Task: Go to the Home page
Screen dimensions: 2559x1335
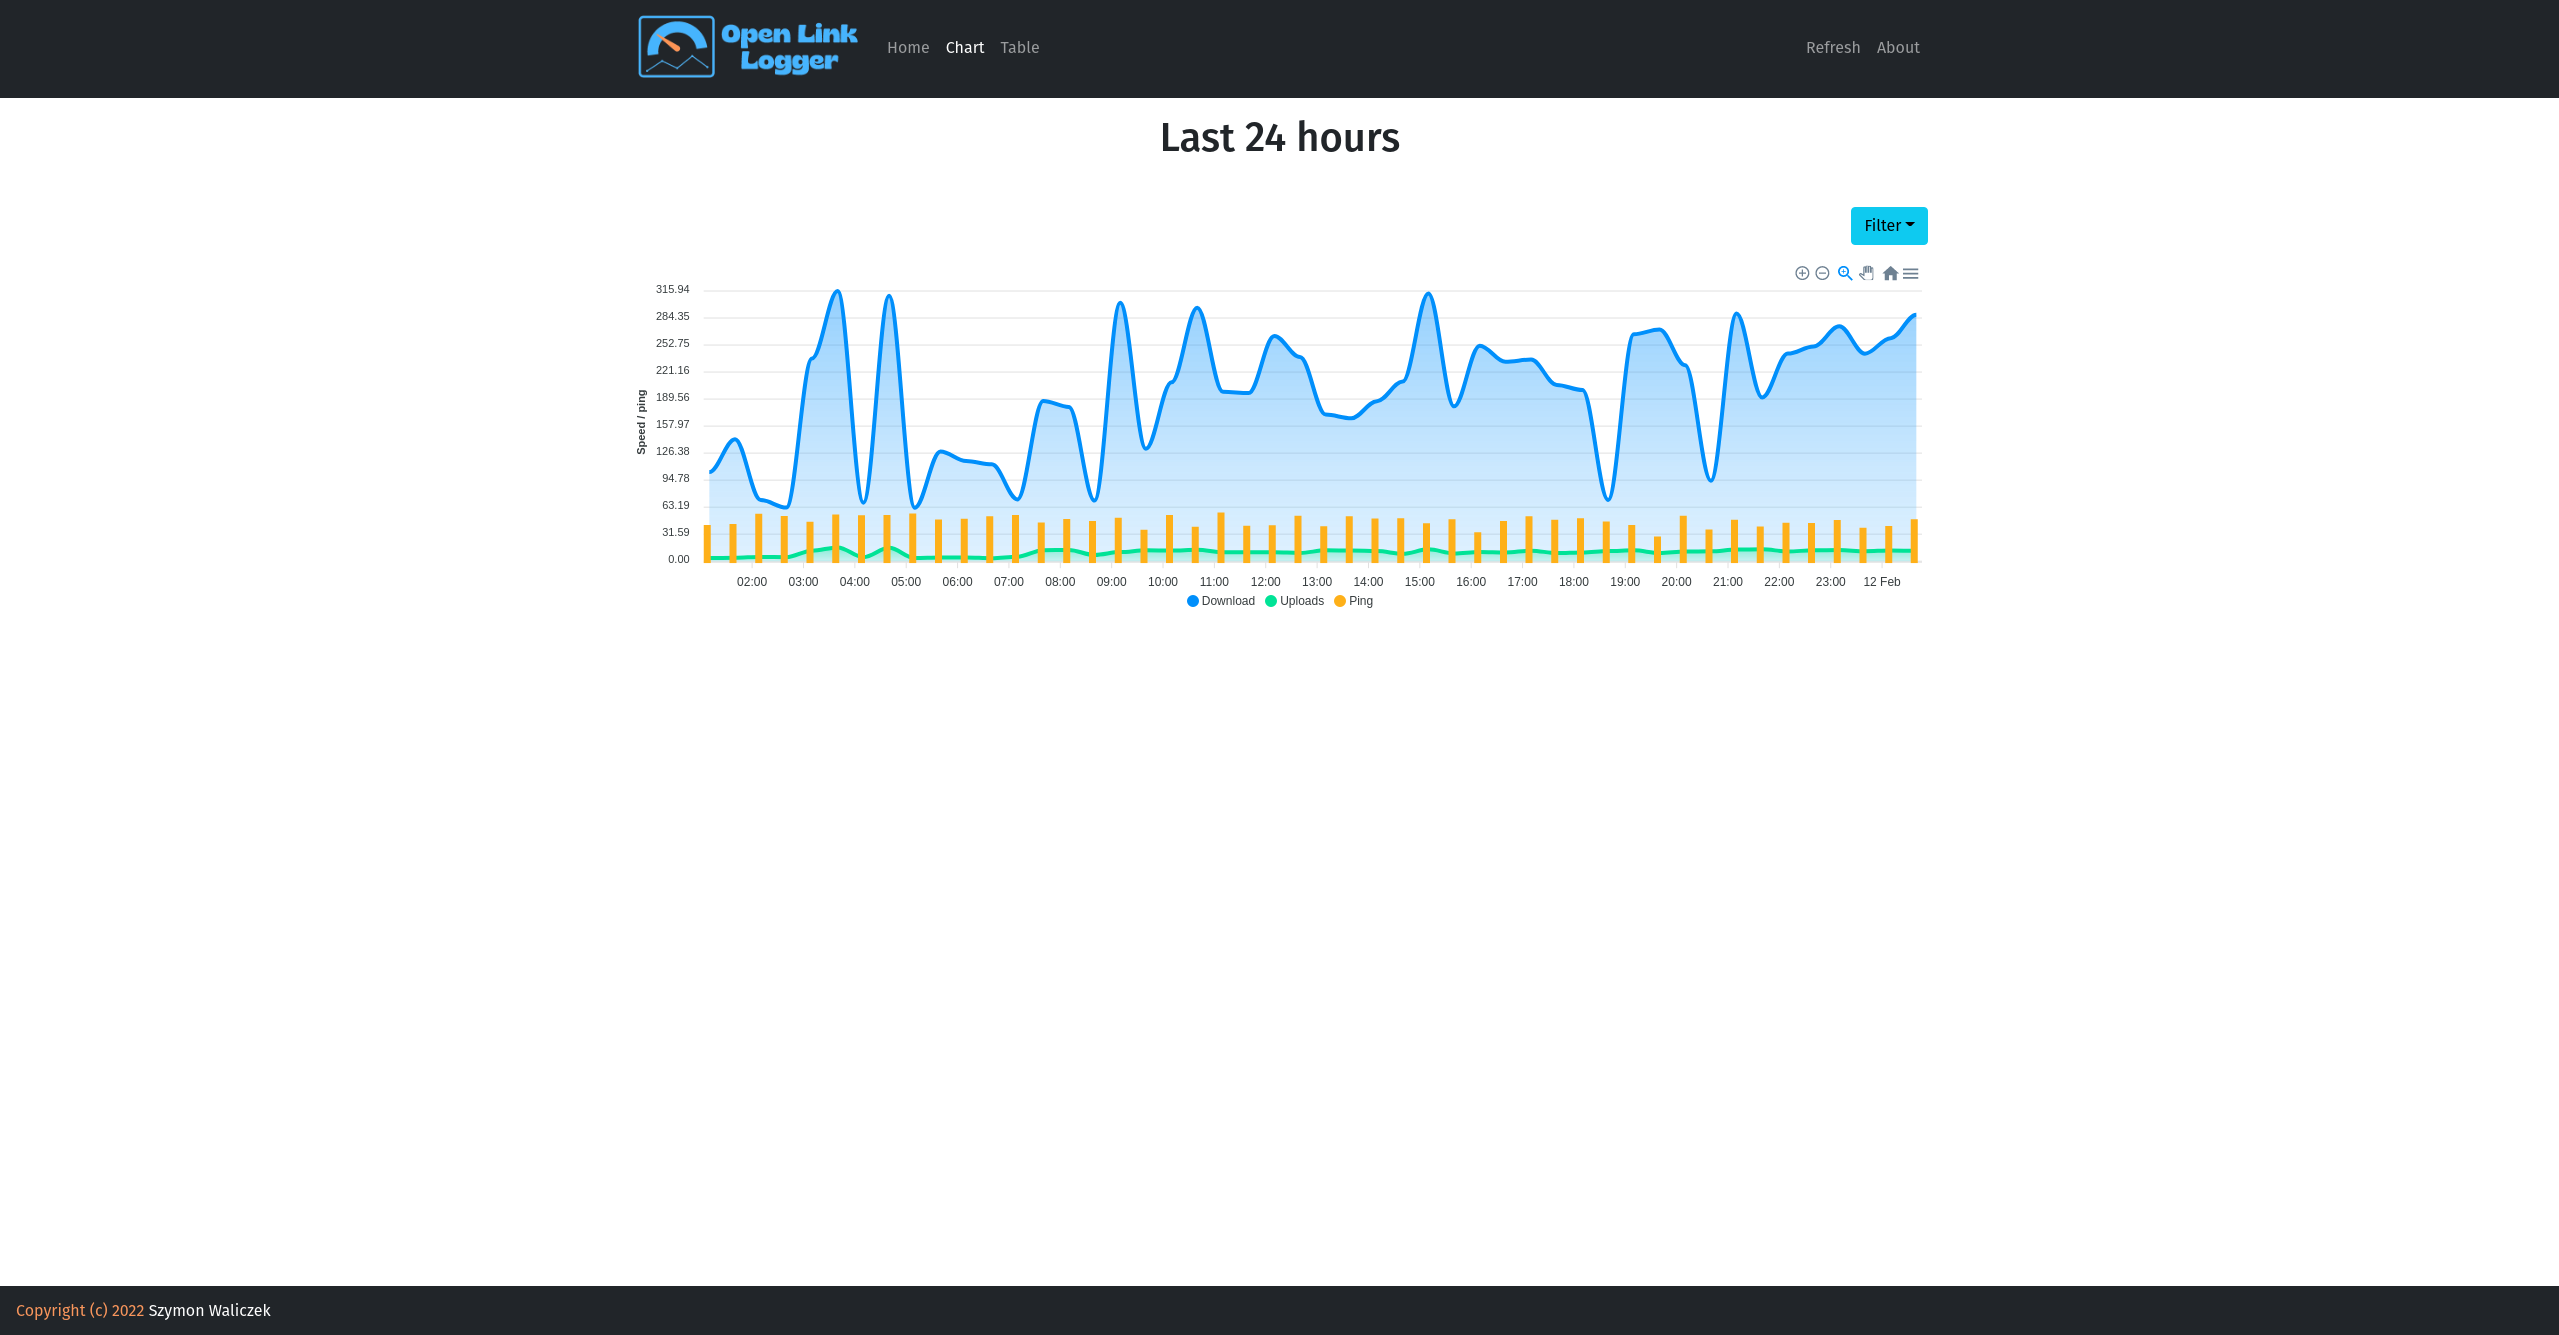Action: pyautogui.click(x=907, y=48)
